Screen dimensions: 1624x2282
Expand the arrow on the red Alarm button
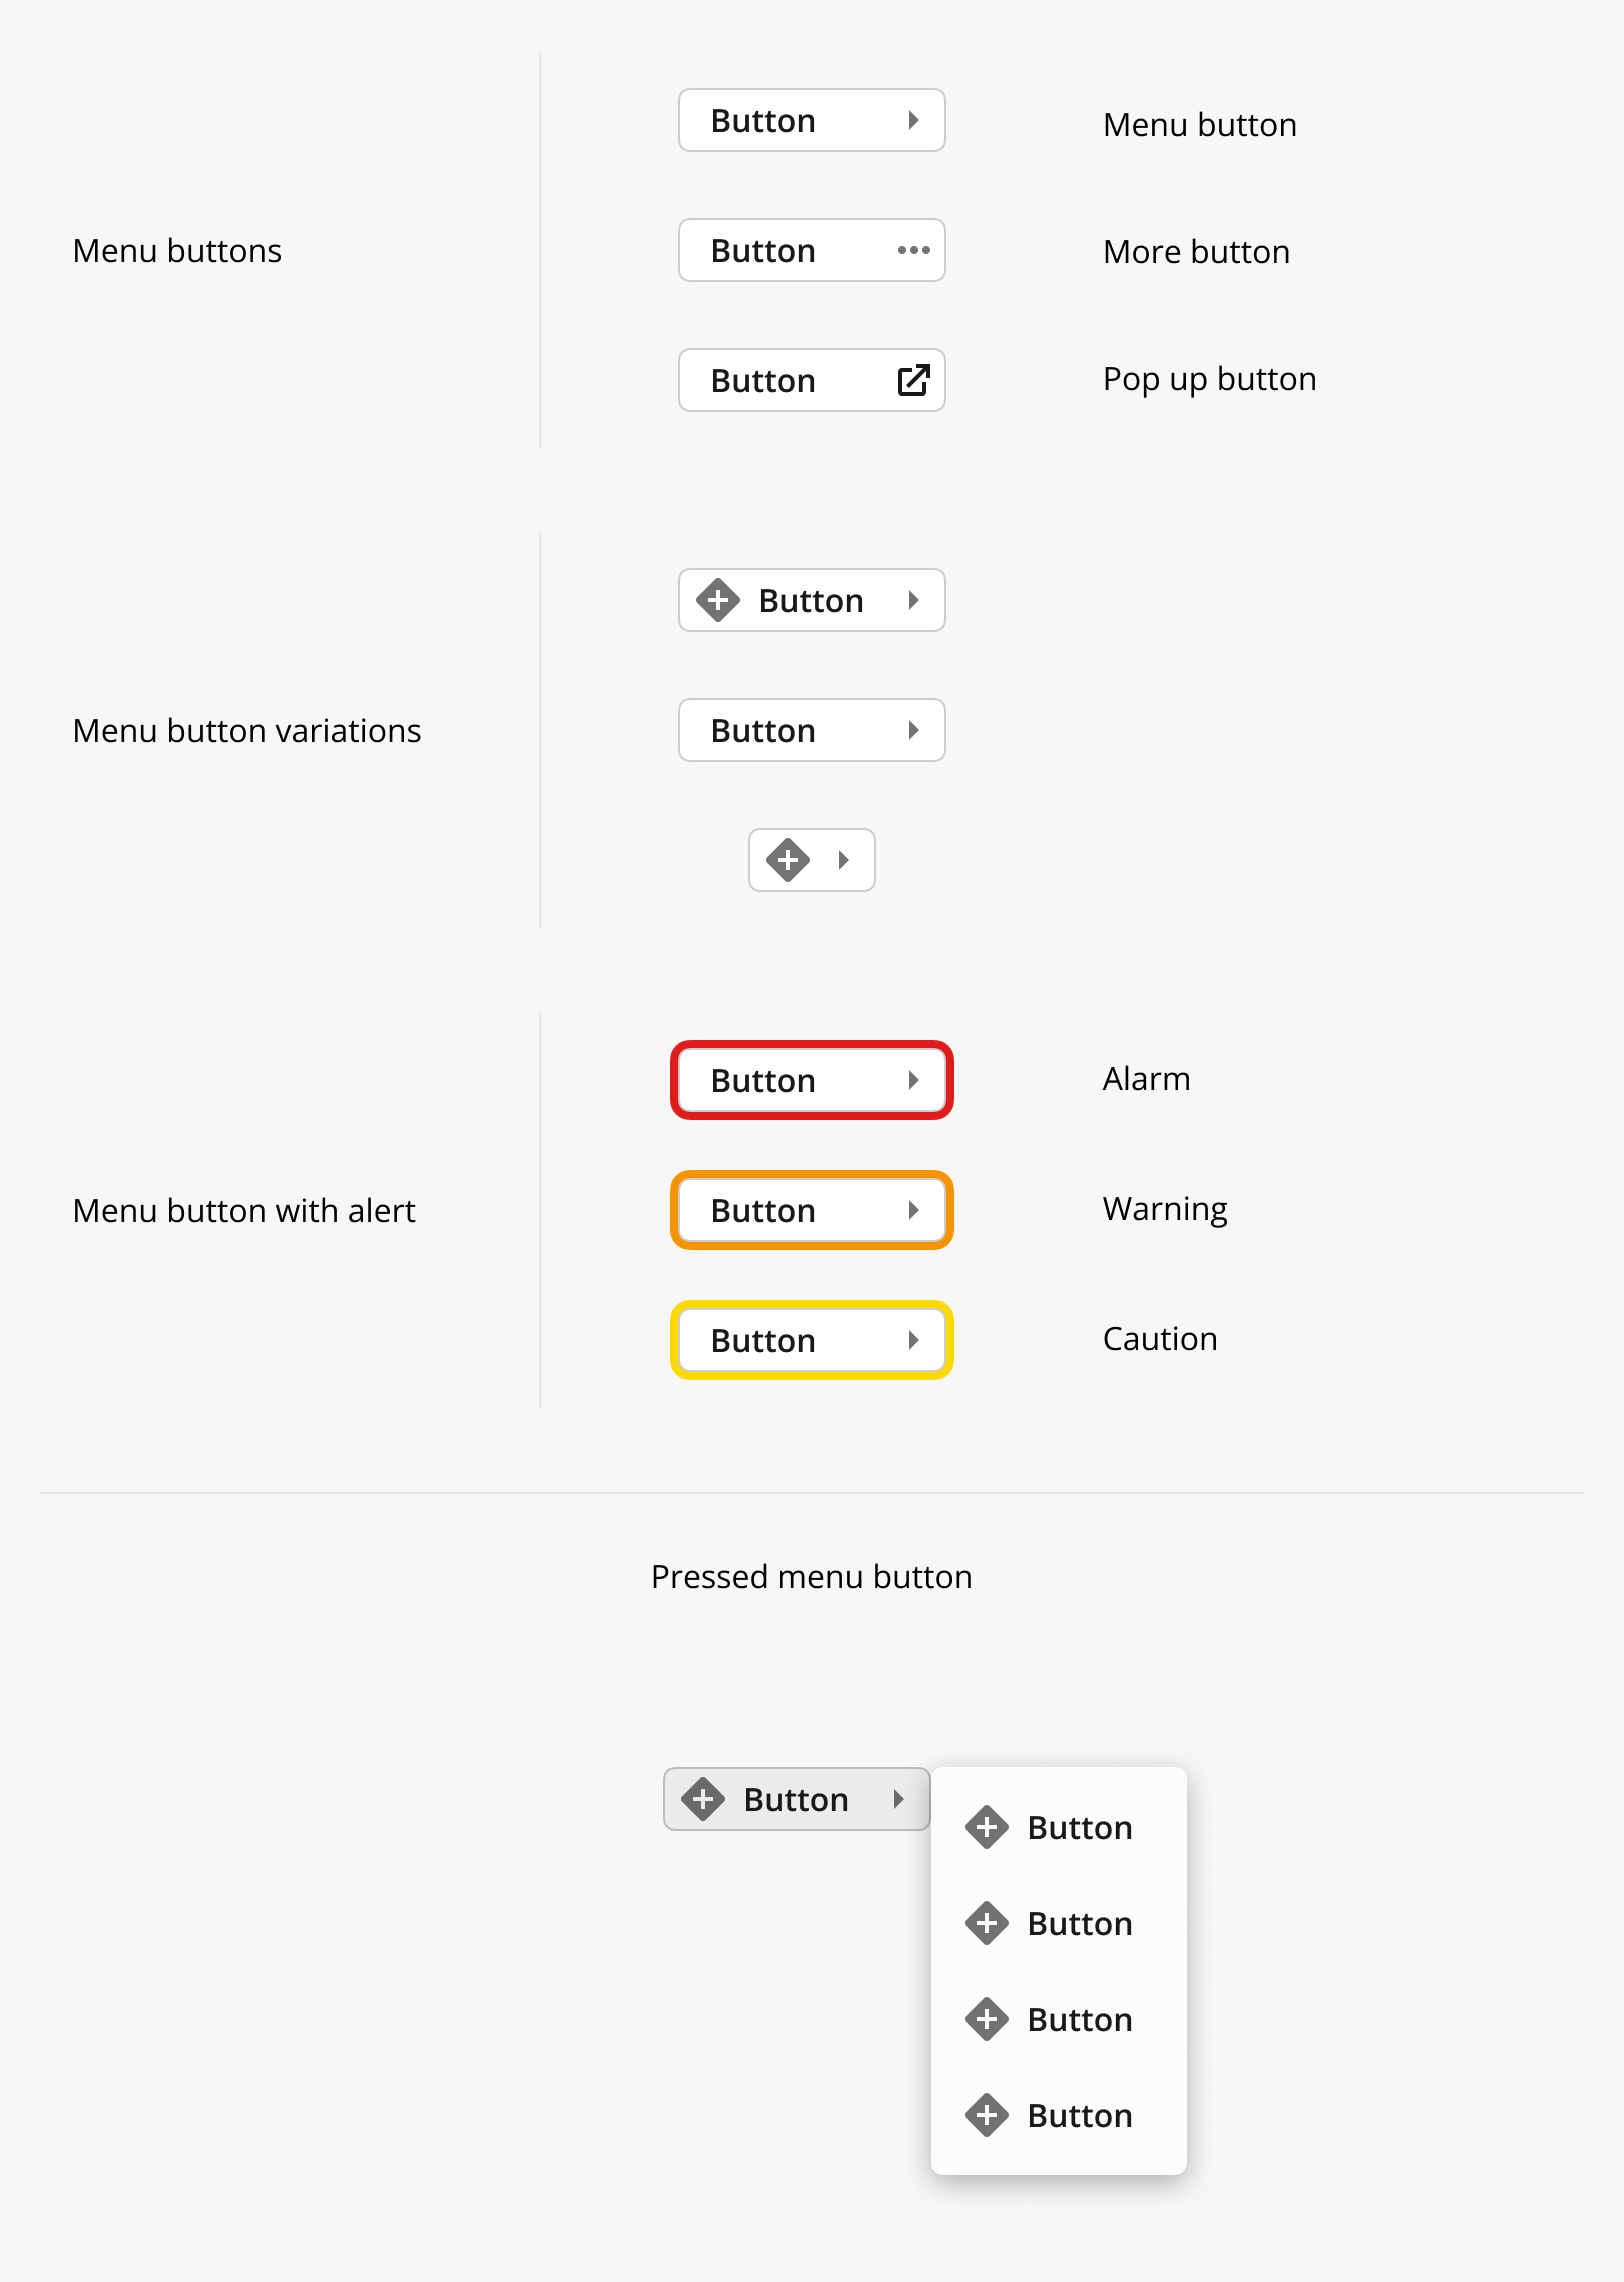click(x=913, y=1080)
